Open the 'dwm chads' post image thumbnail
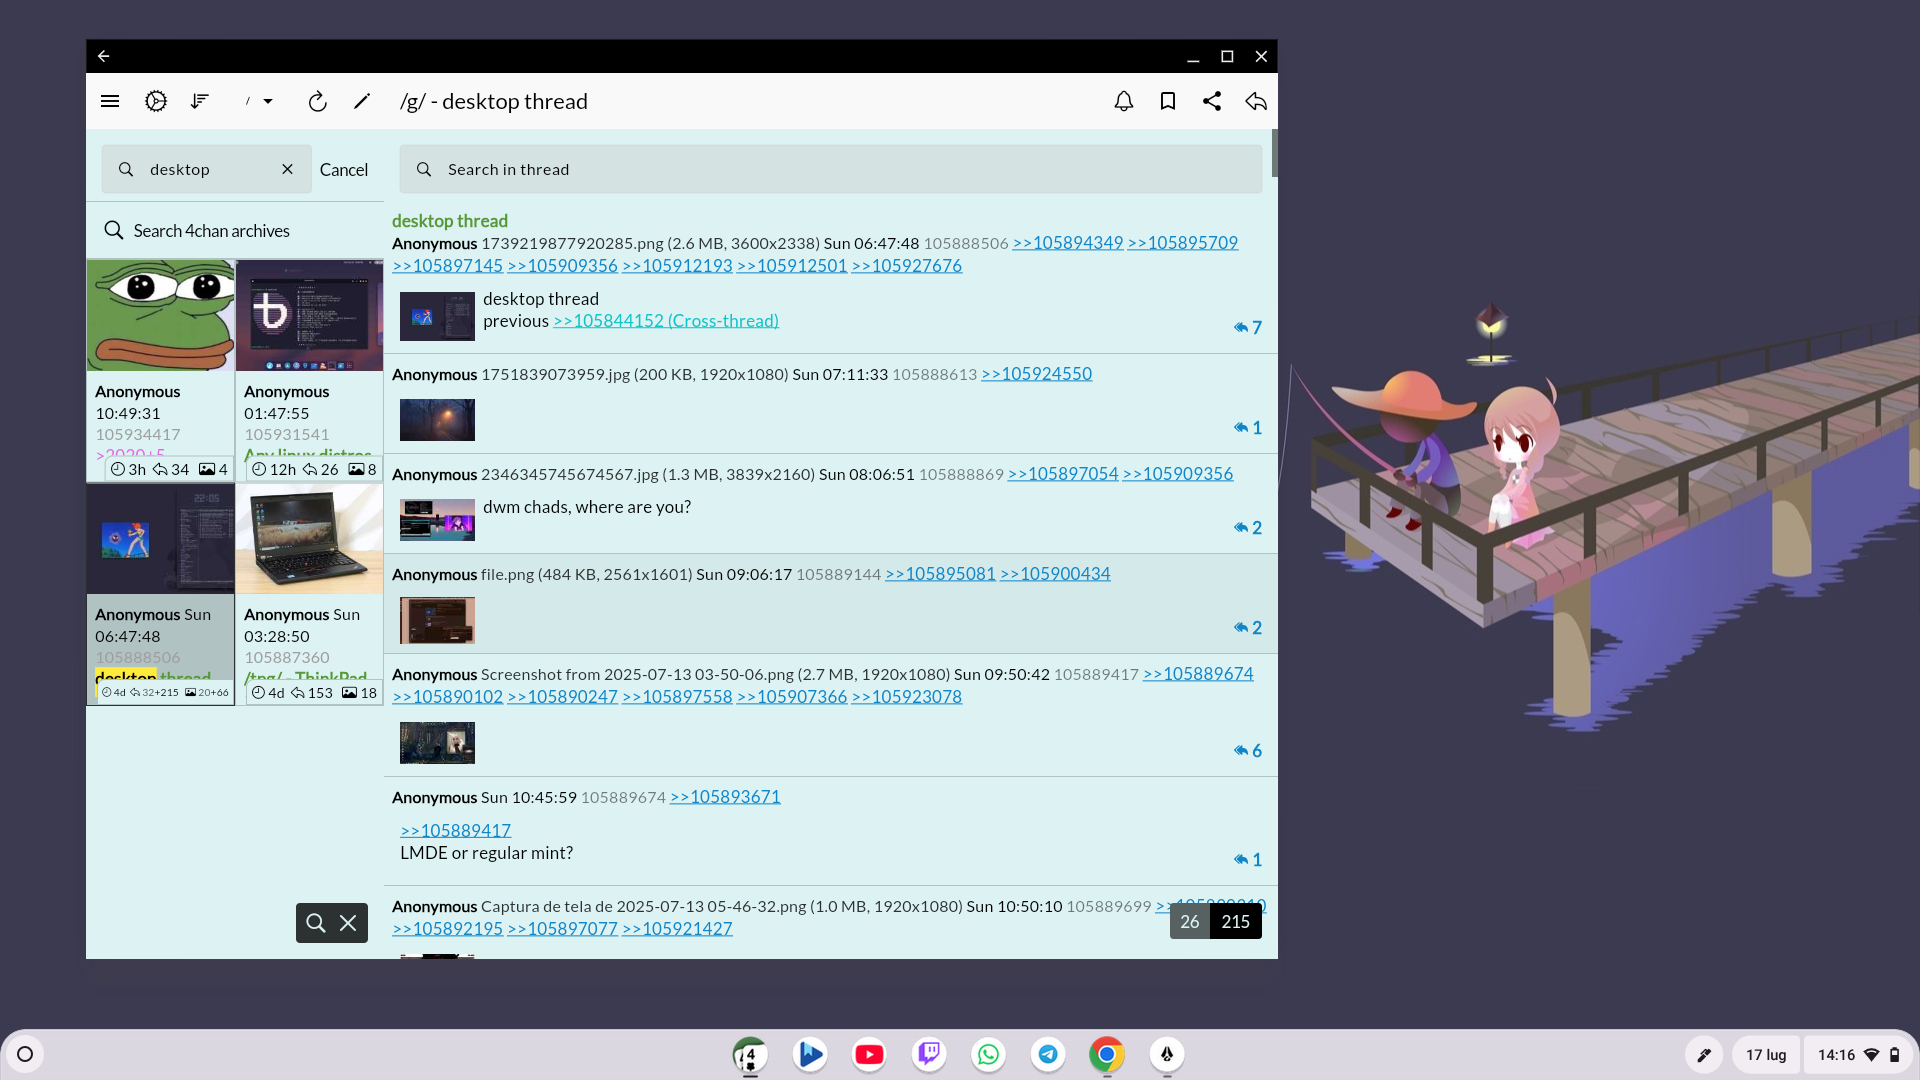The width and height of the screenshot is (1920, 1080). click(x=437, y=520)
